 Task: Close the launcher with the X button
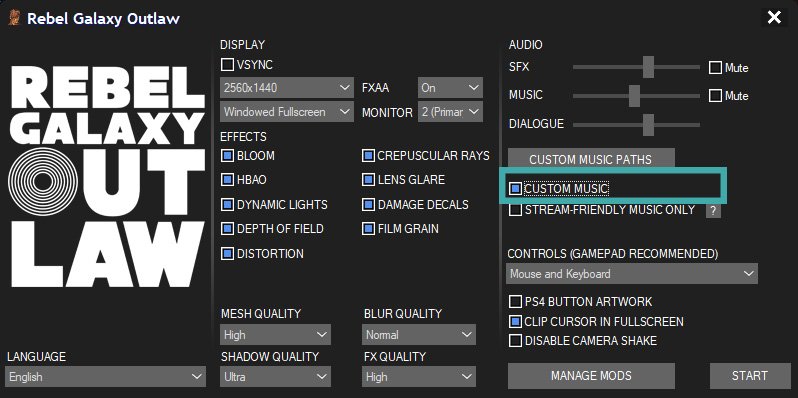(774, 18)
